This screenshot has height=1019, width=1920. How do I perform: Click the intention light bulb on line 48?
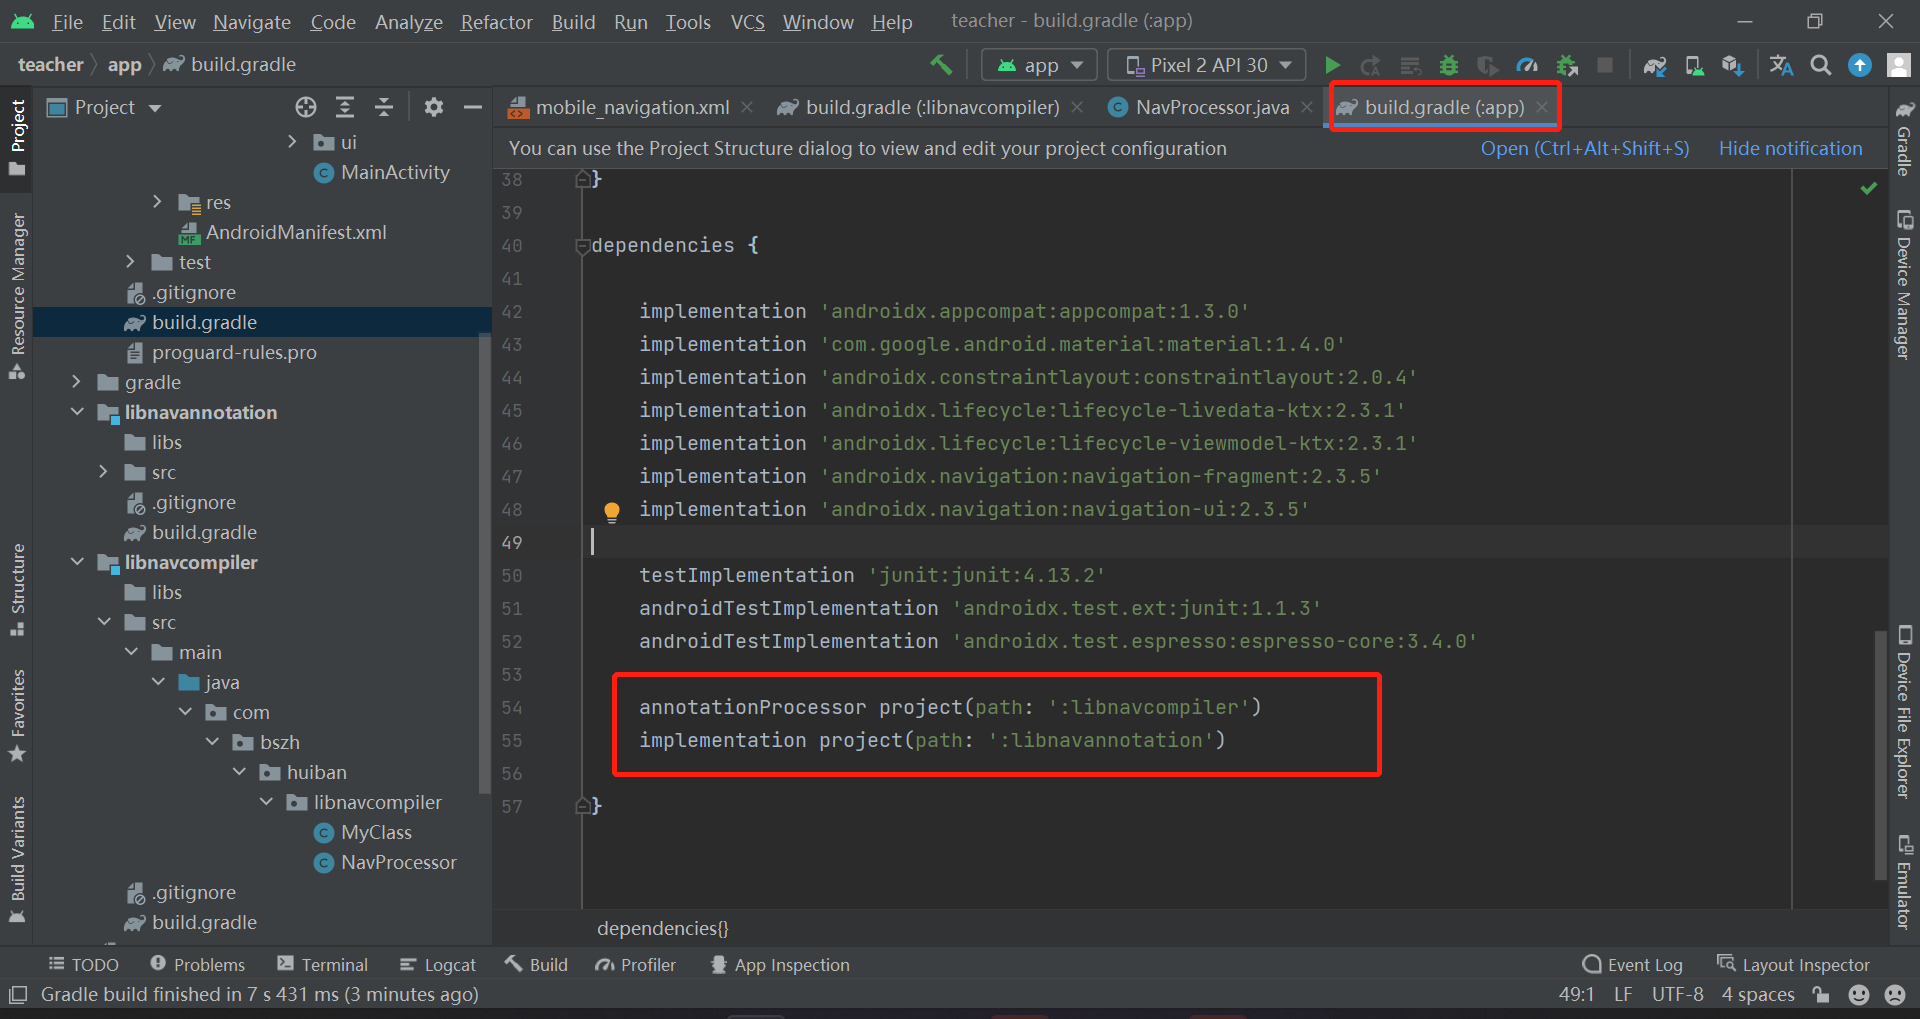tap(612, 512)
